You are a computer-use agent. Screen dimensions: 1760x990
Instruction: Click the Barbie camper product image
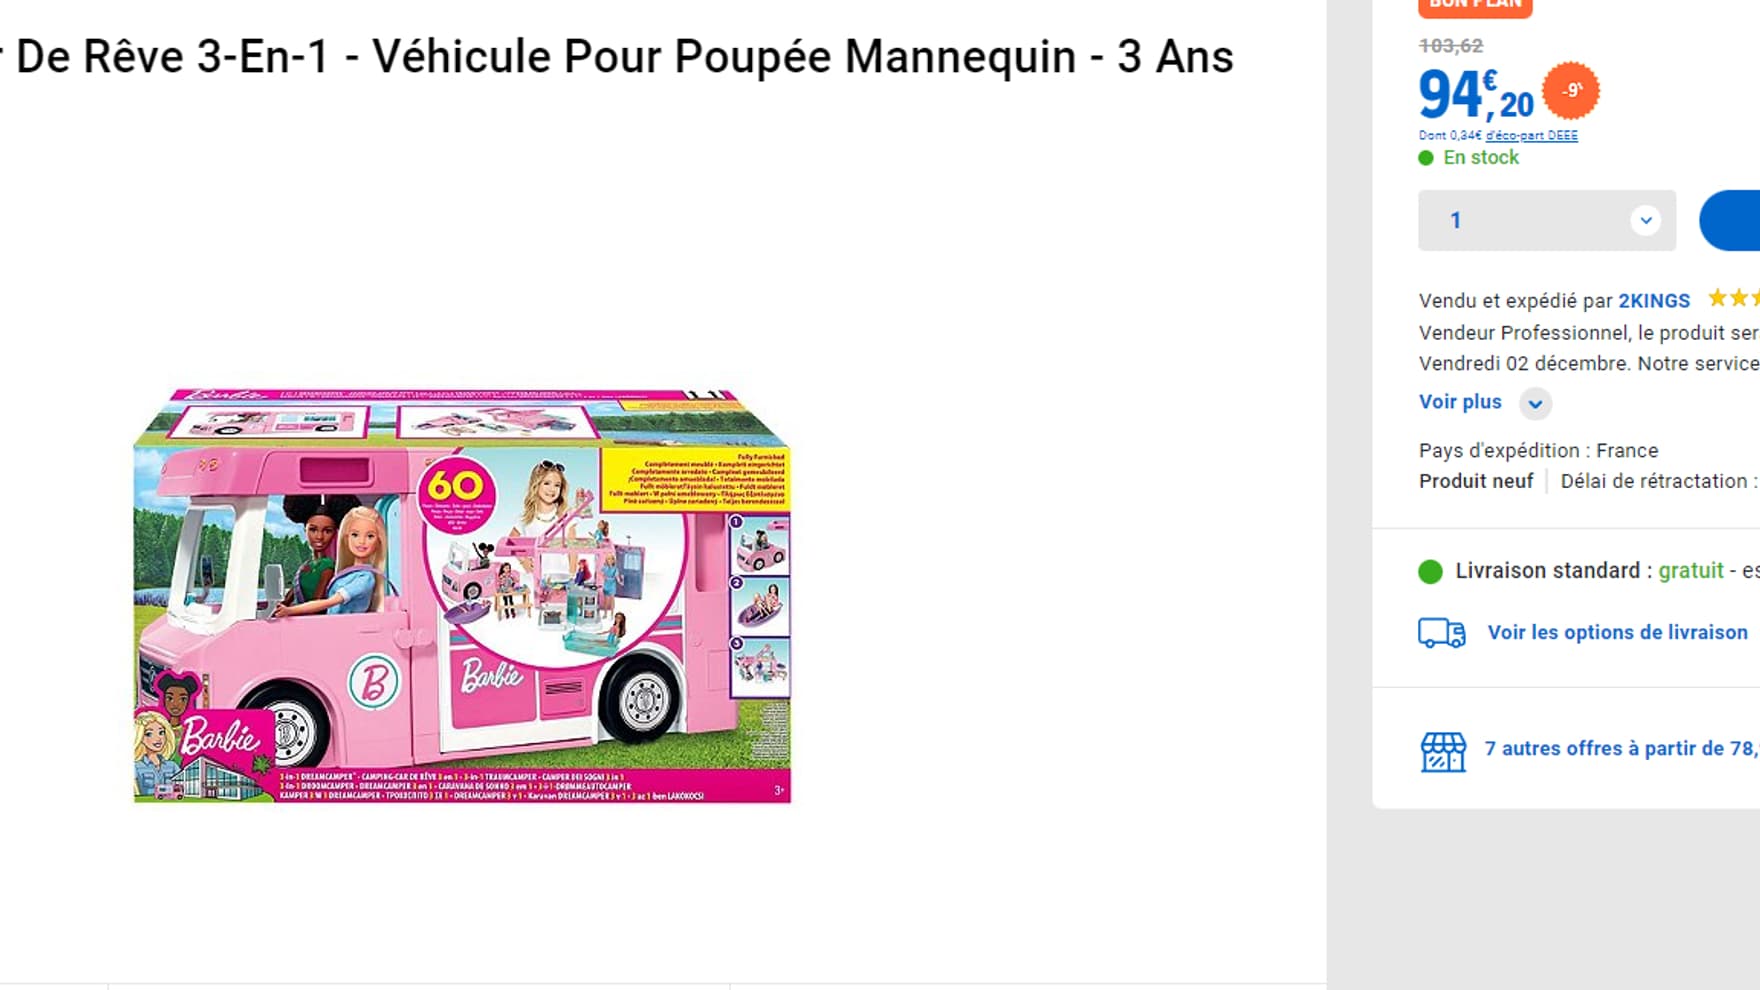462,596
